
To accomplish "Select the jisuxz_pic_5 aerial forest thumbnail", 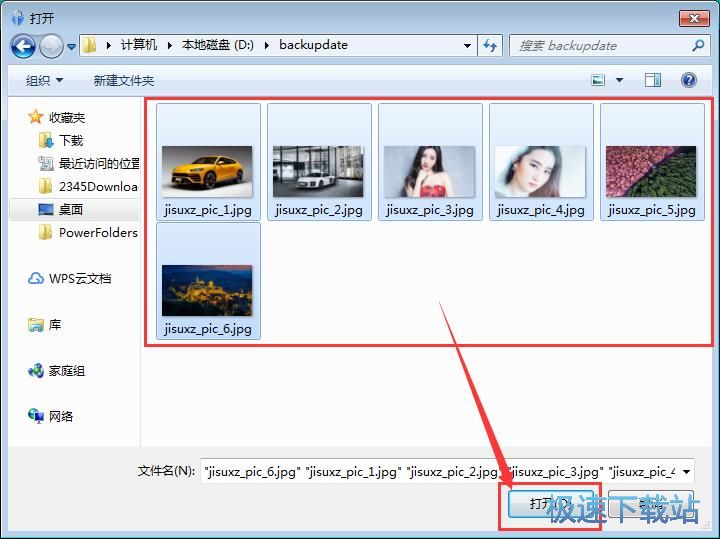I will pyautogui.click(x=651, y=171).
